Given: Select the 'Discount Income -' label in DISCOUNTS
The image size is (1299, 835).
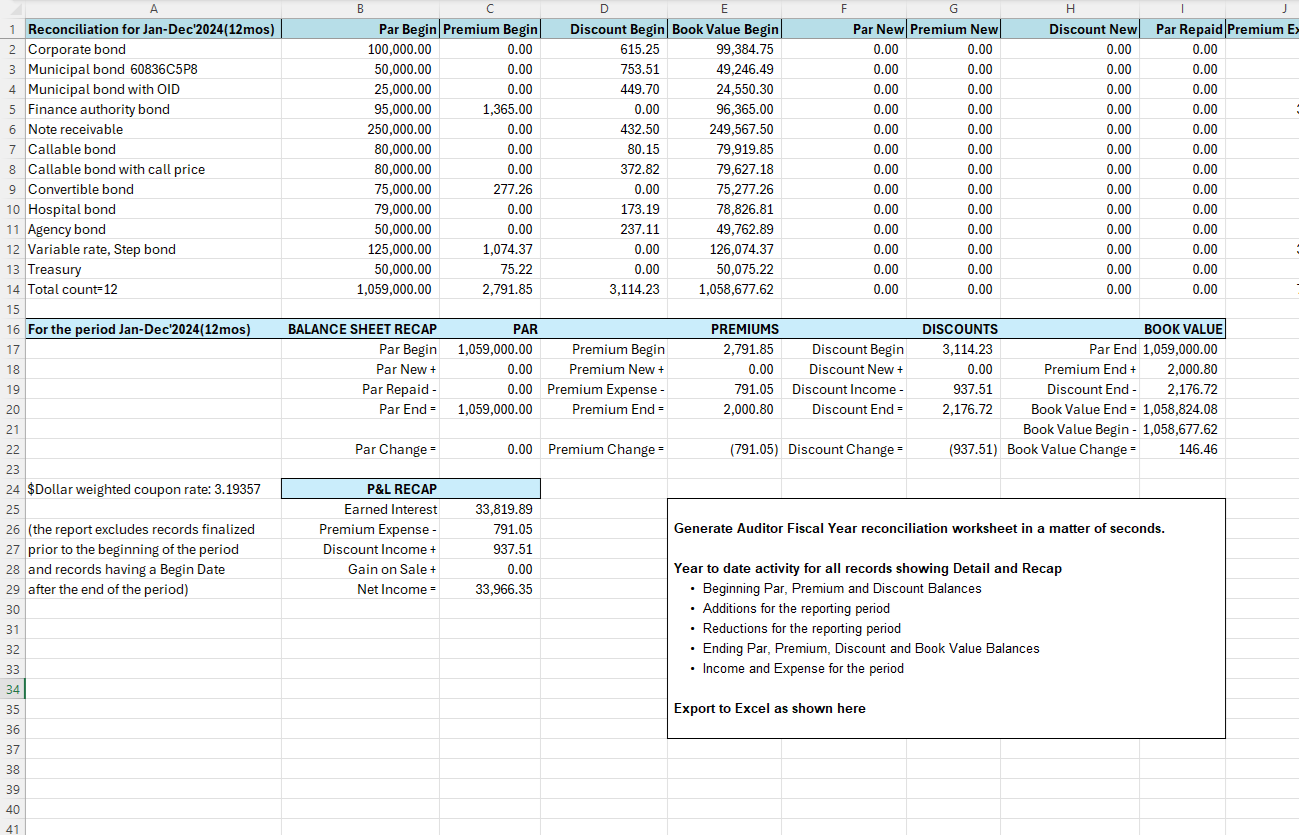Looking at the screenshot, I should (x=844, y=389).
